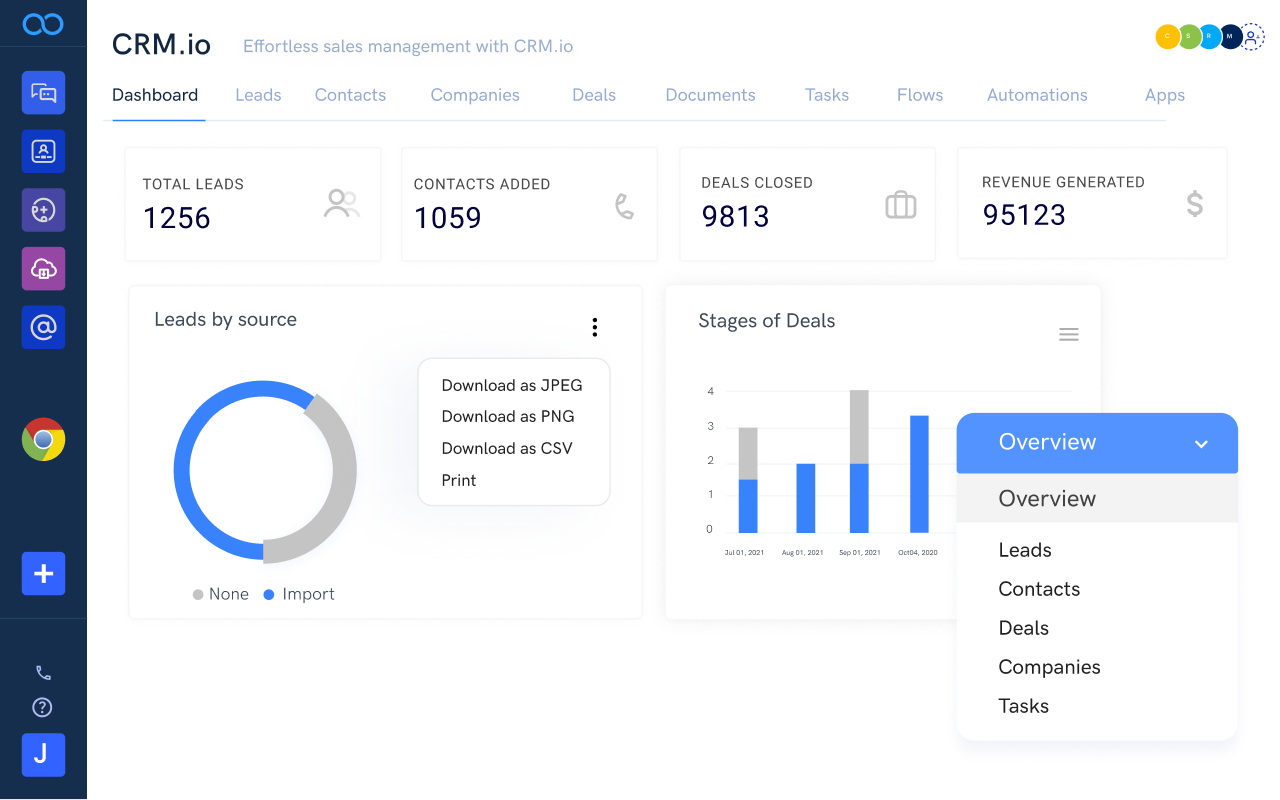Screen dimensions: 1280x800
Task: Click the Oct04, 2020 bar
Action: click(919, 474)
